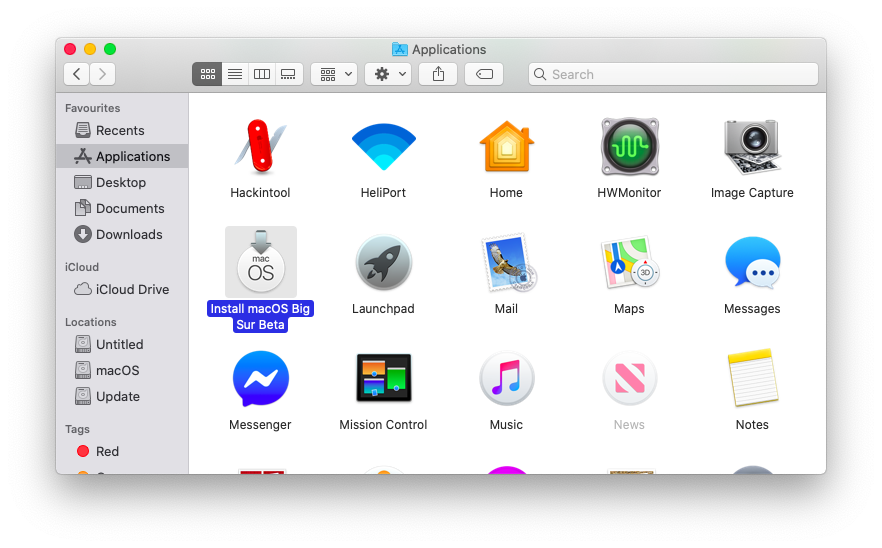This screenshot has width=882, height=548.
Task: Open iCloud Drive in the sidebar
Action: 122,289
